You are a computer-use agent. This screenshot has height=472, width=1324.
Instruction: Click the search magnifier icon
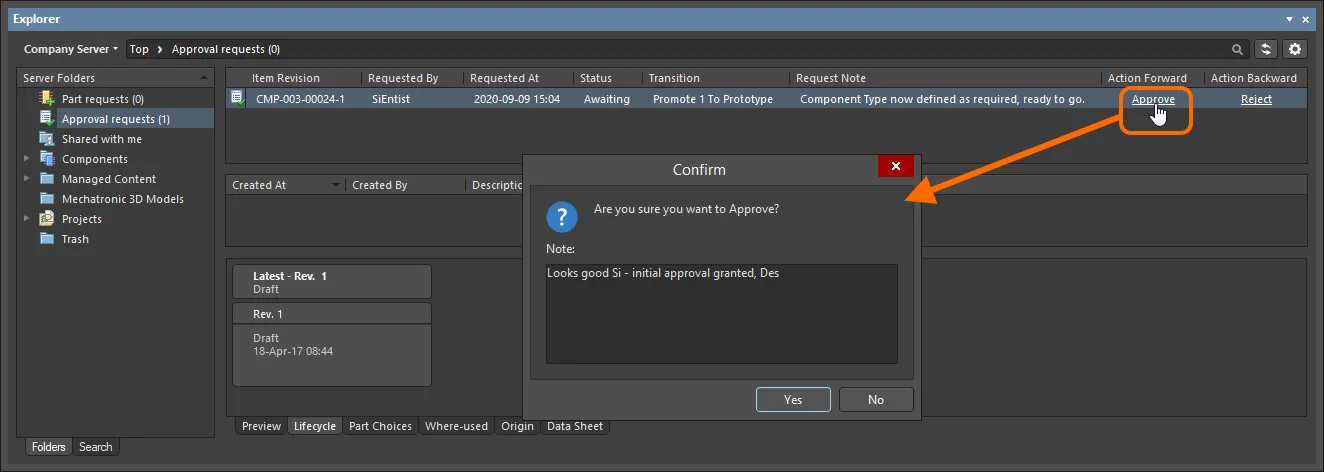[x=1238, y=49]
